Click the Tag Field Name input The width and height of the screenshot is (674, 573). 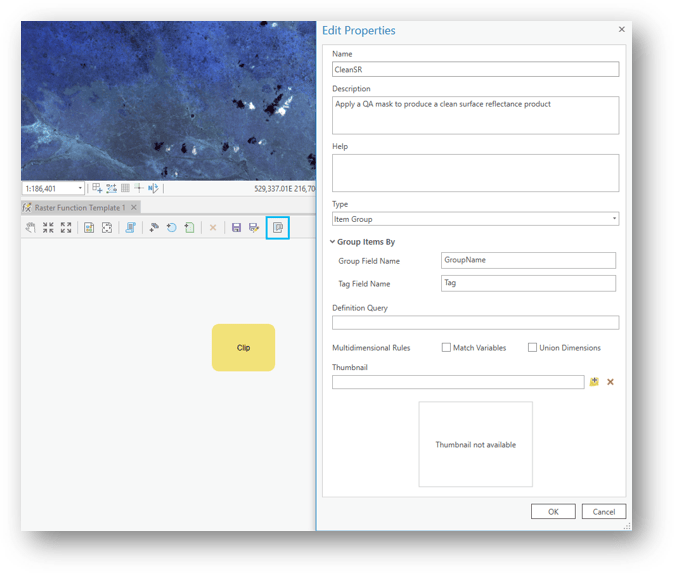528,283
